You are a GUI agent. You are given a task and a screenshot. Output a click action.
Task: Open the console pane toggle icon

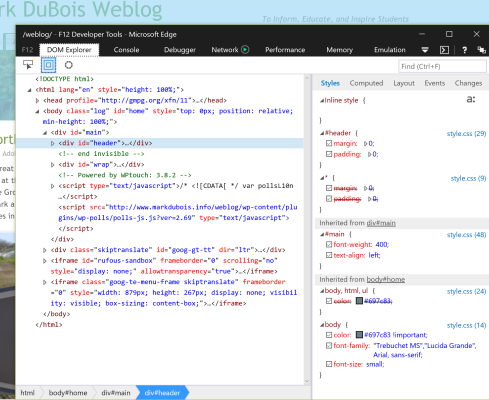tap(444, 50)
